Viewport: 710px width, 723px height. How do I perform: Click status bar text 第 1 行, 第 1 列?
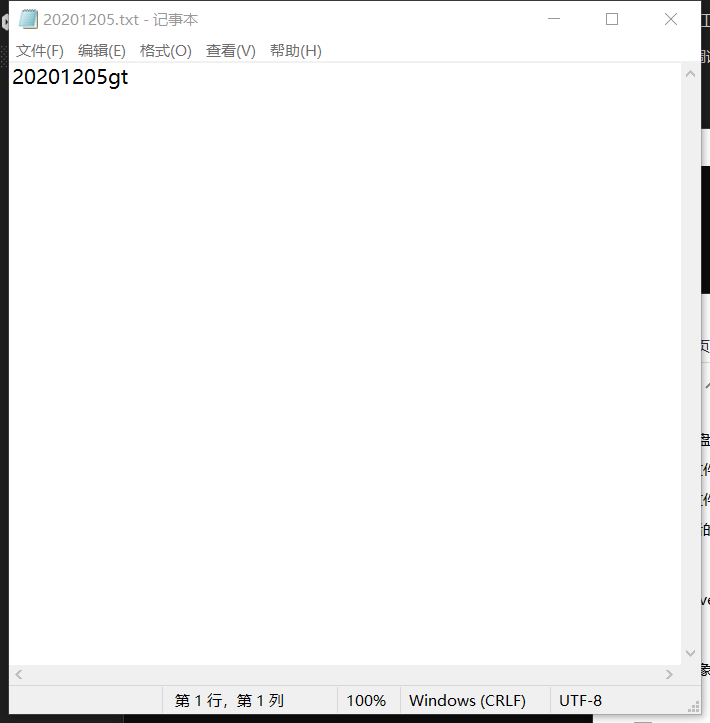pyautogui.click(x=229, y=700)
